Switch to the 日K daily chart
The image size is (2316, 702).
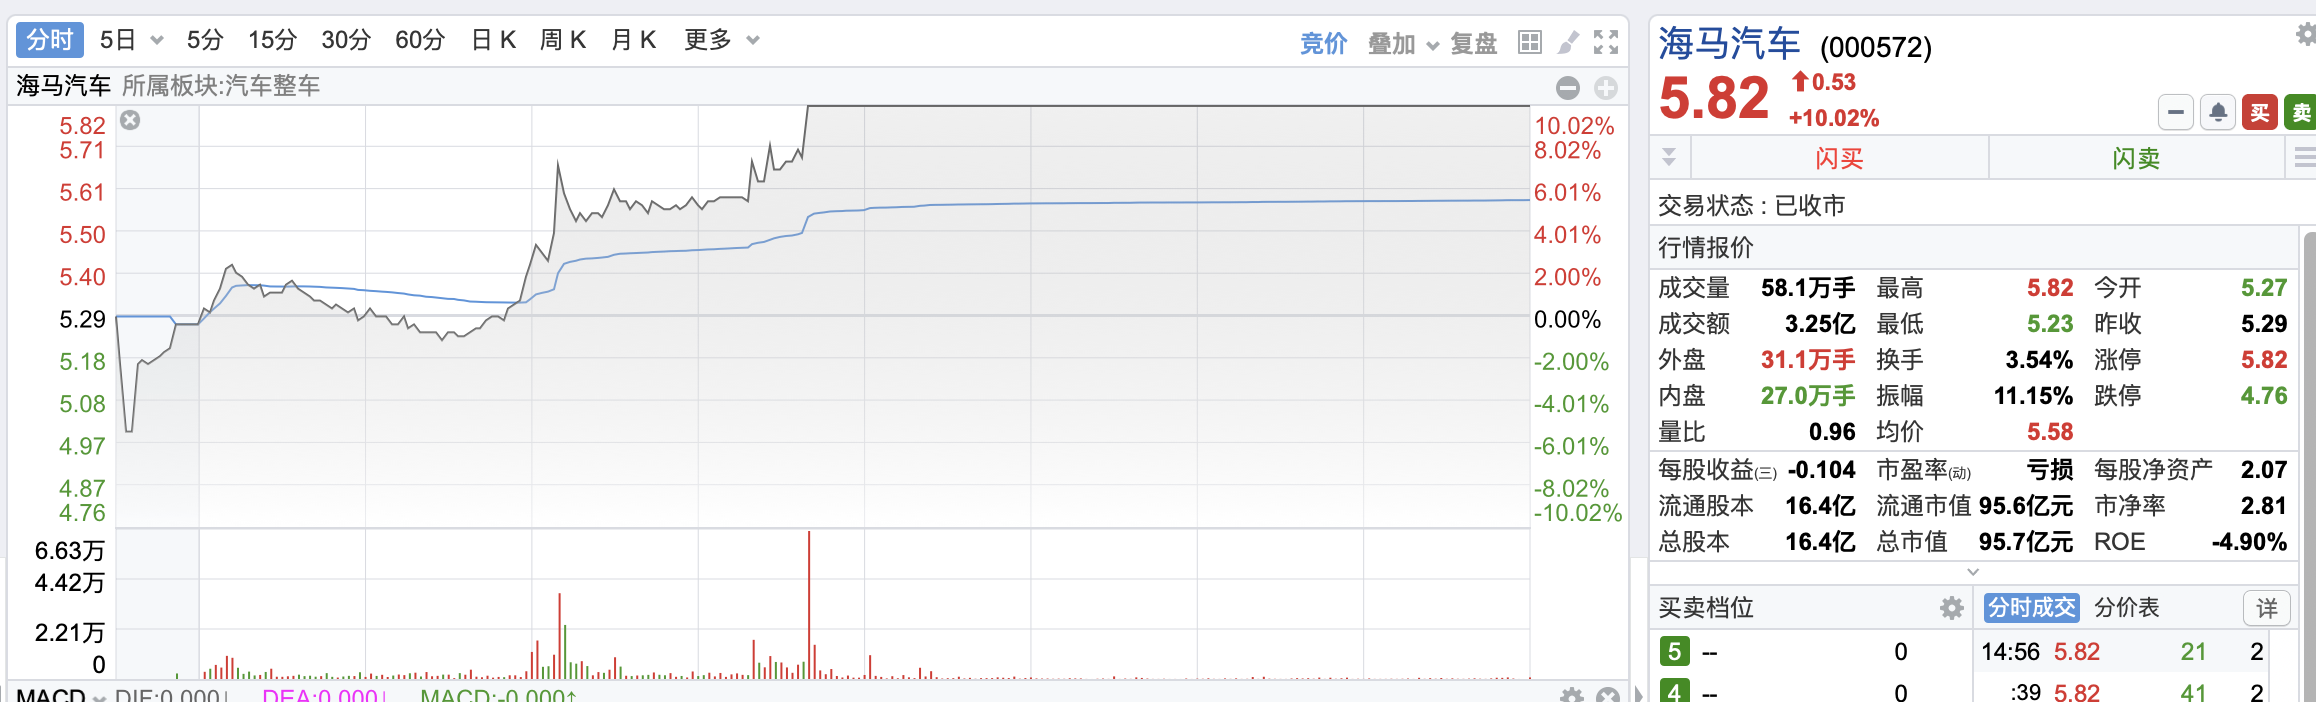pos(493,40)
